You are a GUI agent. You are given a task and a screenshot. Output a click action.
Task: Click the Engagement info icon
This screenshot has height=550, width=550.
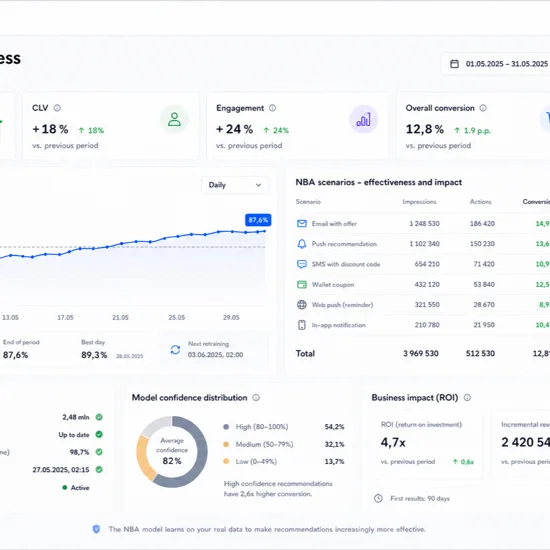coord(273,108)
